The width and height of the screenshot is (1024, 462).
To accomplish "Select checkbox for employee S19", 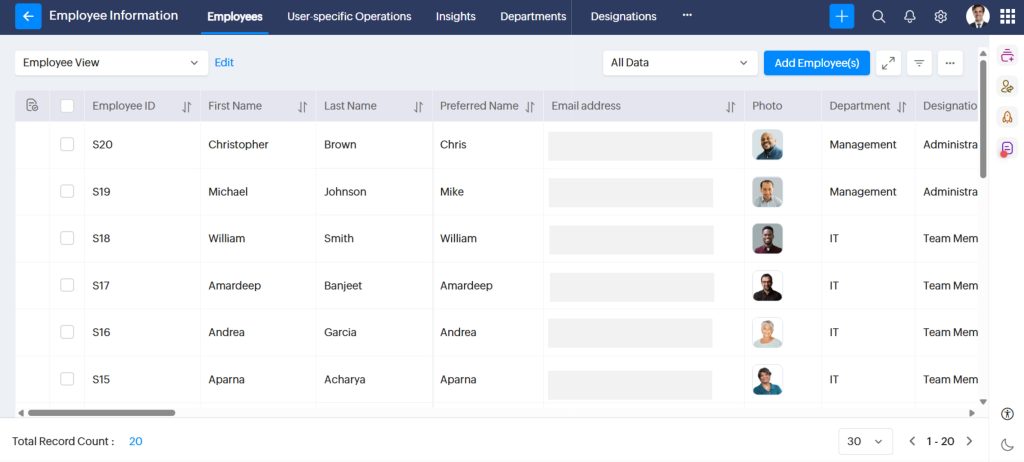I will coord(67,191).
